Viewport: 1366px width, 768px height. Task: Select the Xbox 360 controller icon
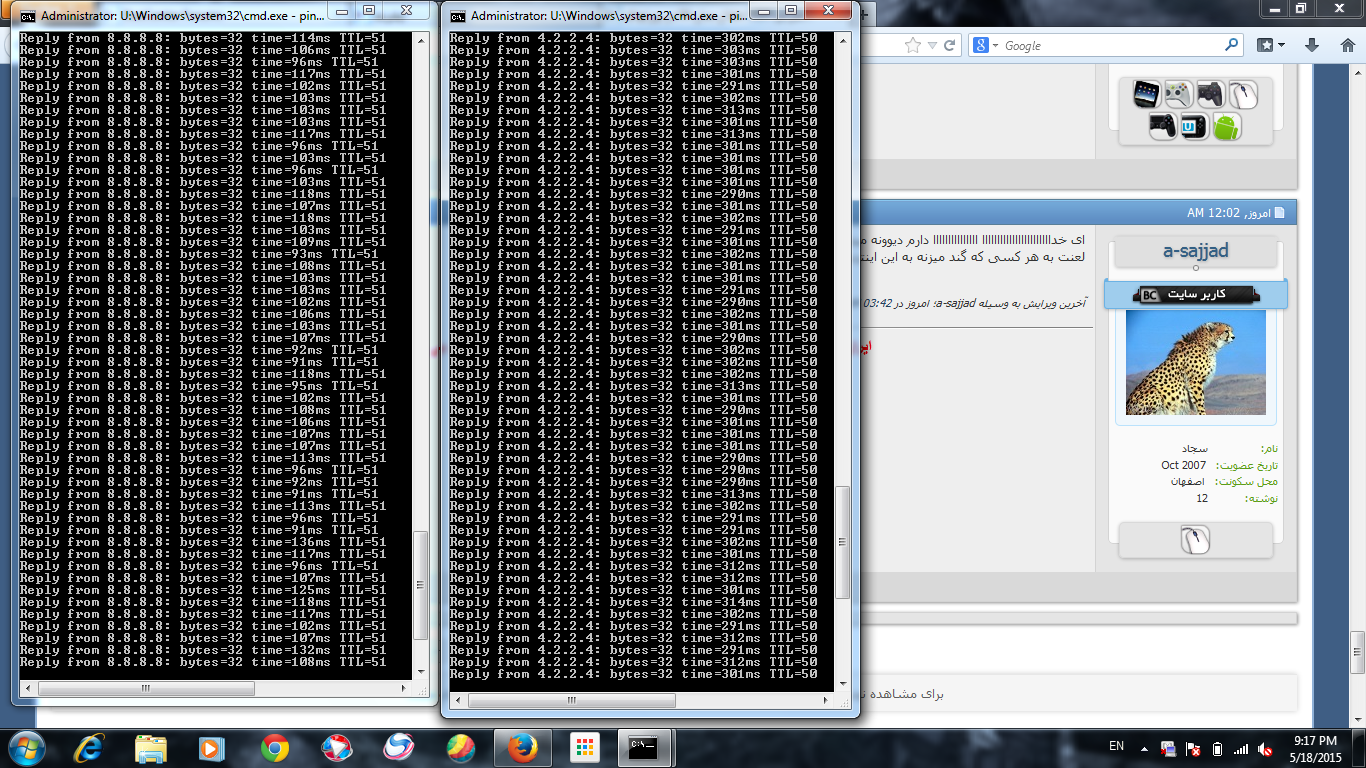point(1178,95)
